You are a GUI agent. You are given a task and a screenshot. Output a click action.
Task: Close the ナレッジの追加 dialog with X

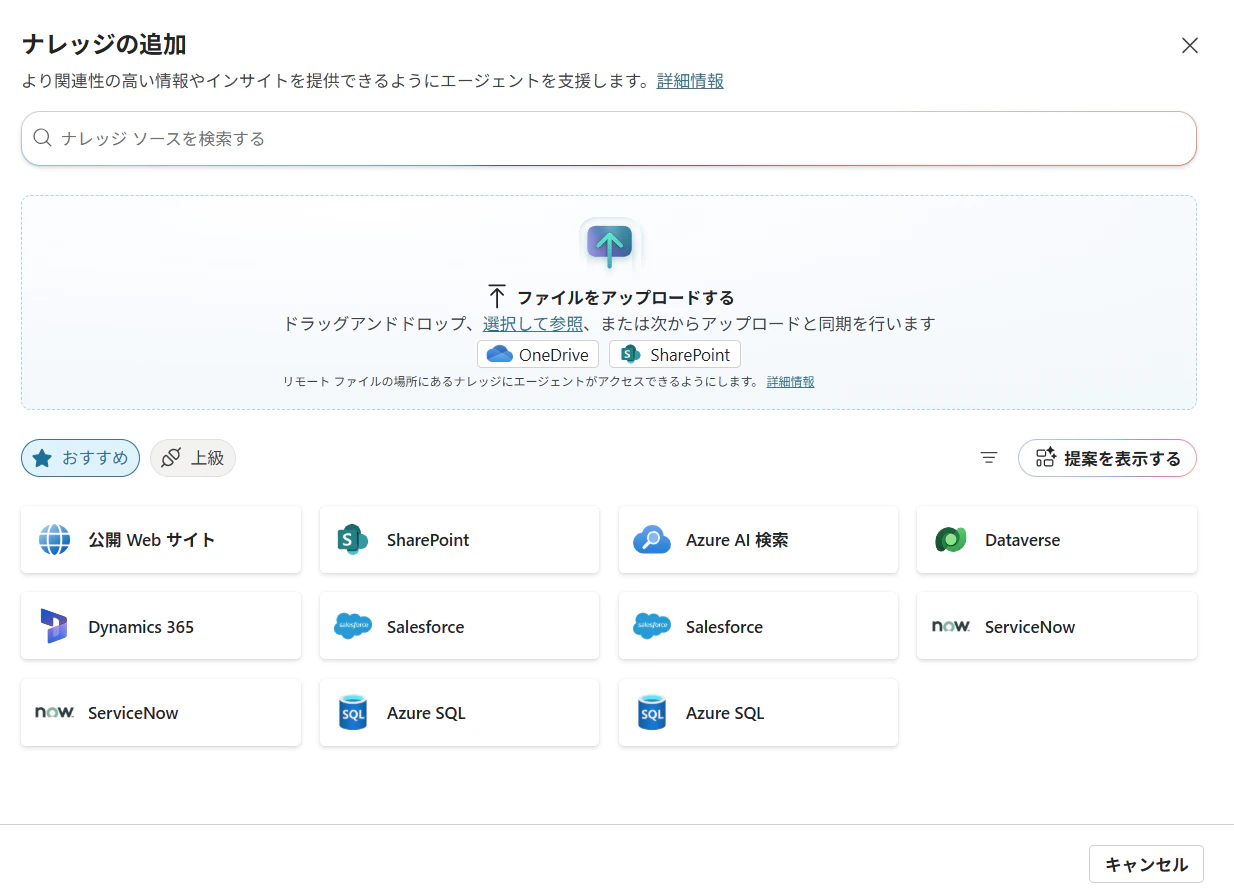pos(1189,45)
